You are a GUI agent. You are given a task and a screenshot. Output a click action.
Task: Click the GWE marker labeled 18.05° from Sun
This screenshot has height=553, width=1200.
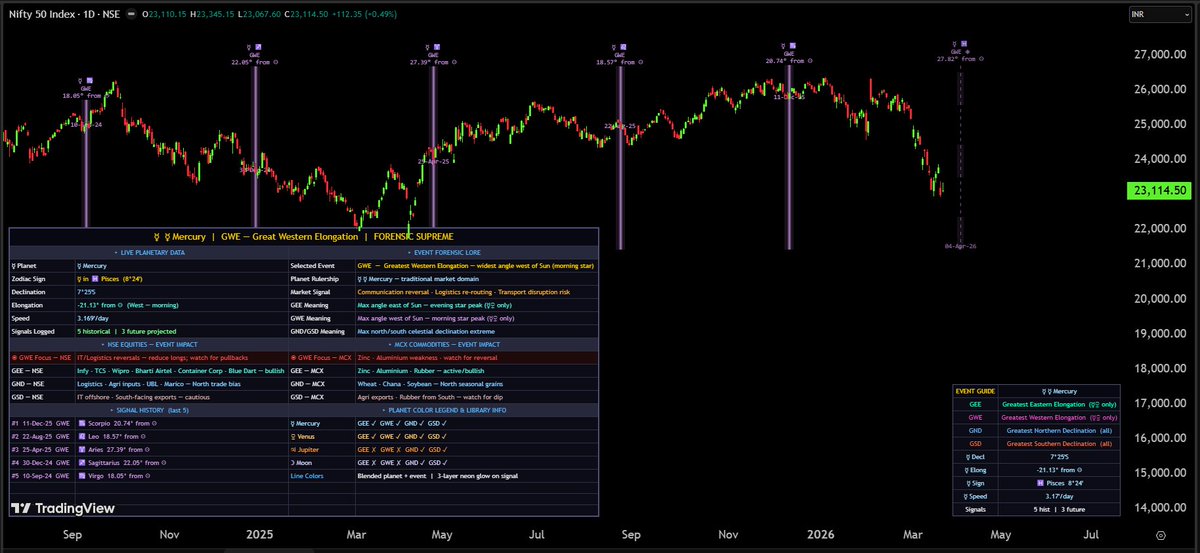point(85,88)
